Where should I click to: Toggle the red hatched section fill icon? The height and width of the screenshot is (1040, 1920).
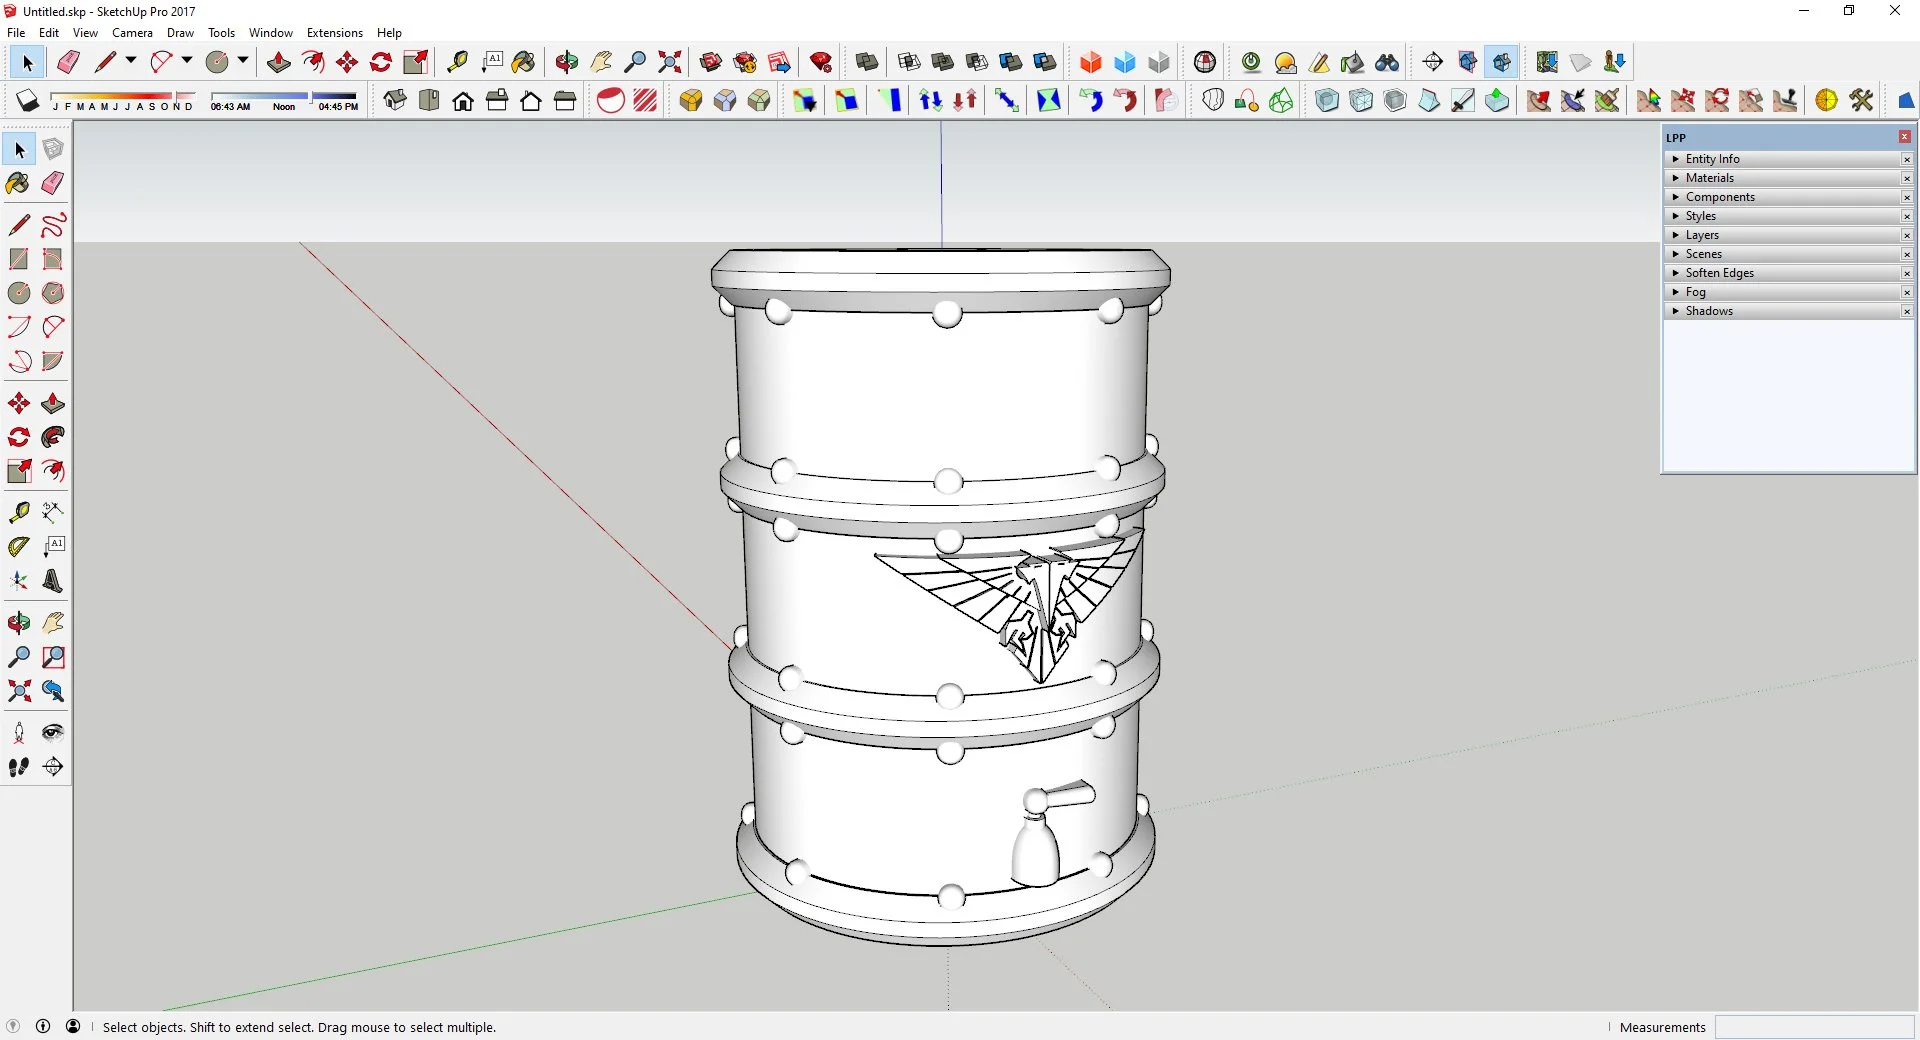(x=645, y=100)
